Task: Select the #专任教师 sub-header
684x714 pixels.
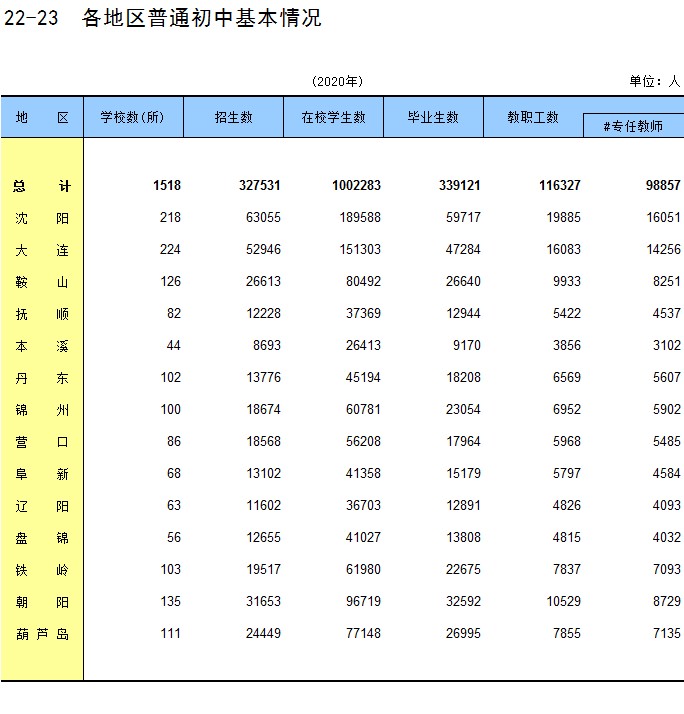Action: 633,126
